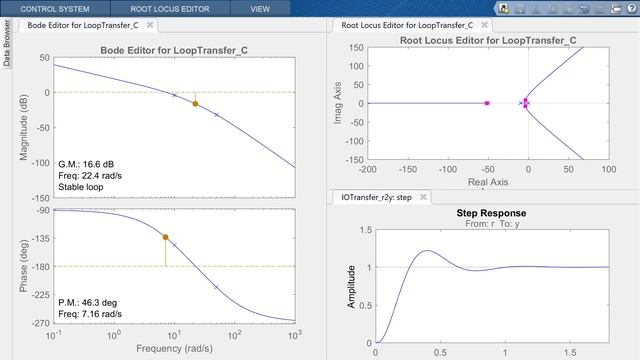This screenshot has width=640, height=360.
Task: Click the 'Magnitude (dB)' axis label
Action: coord(23,127)
